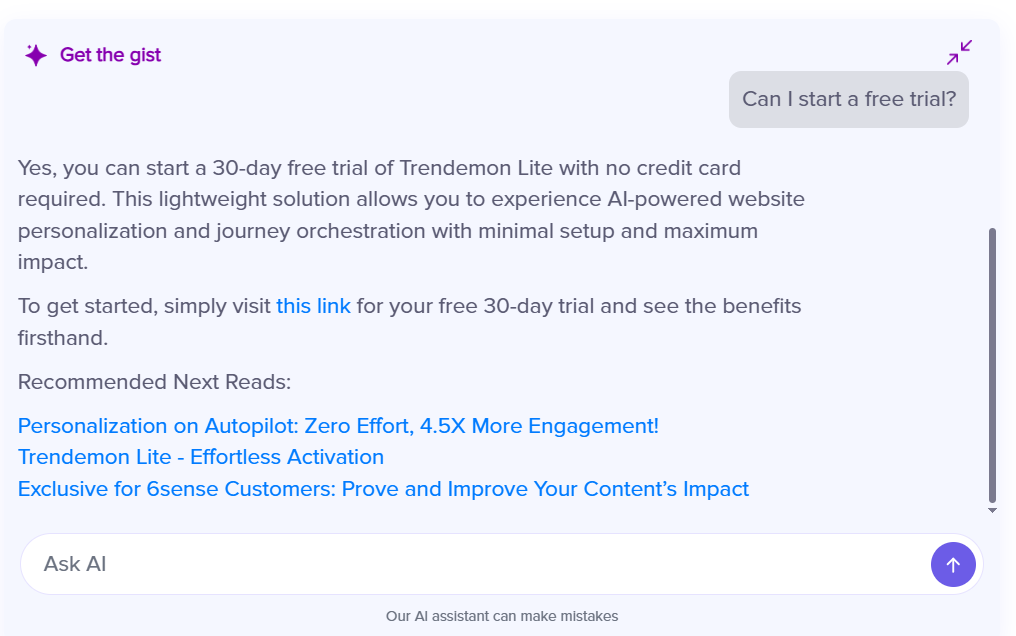Click the "Recommended Next Reads:" heading
1016x636 pixels.
point(154,382)
